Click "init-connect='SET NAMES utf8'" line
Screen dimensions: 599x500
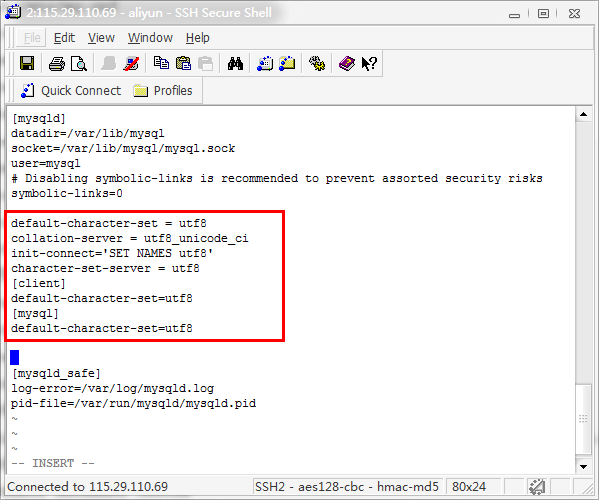click(x=112, y=253)
